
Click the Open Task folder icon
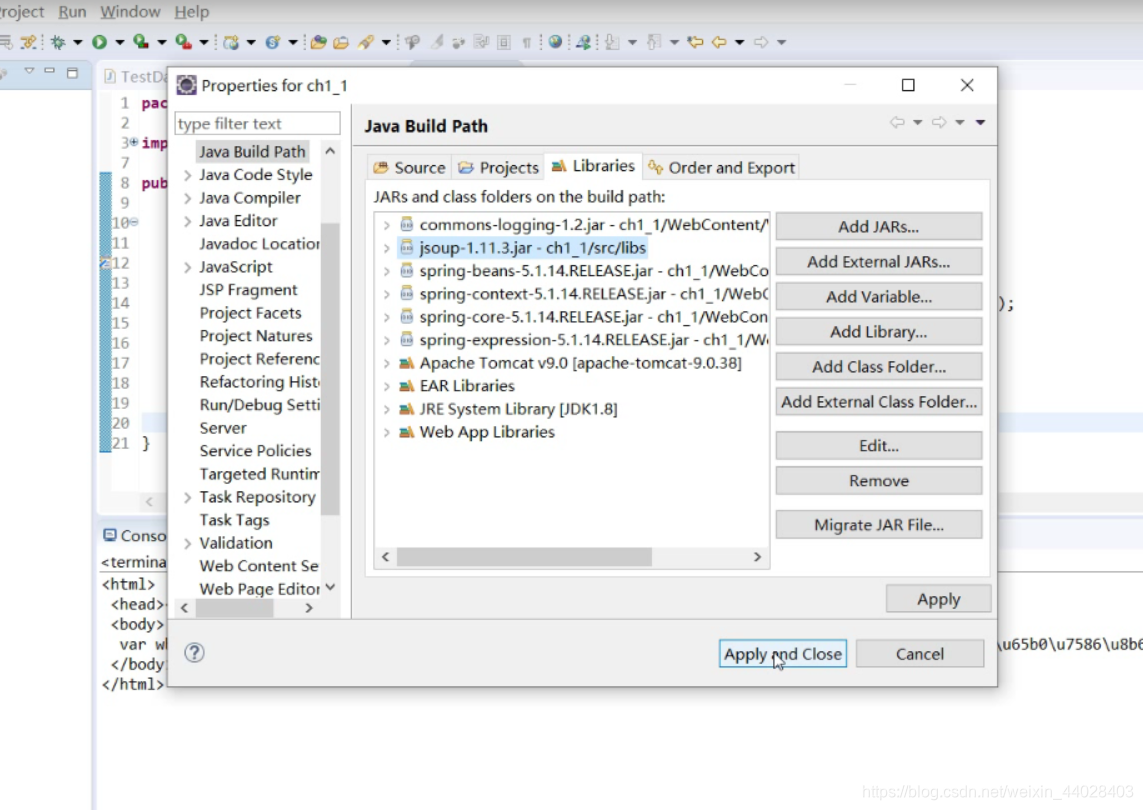[x=341, y=42]
